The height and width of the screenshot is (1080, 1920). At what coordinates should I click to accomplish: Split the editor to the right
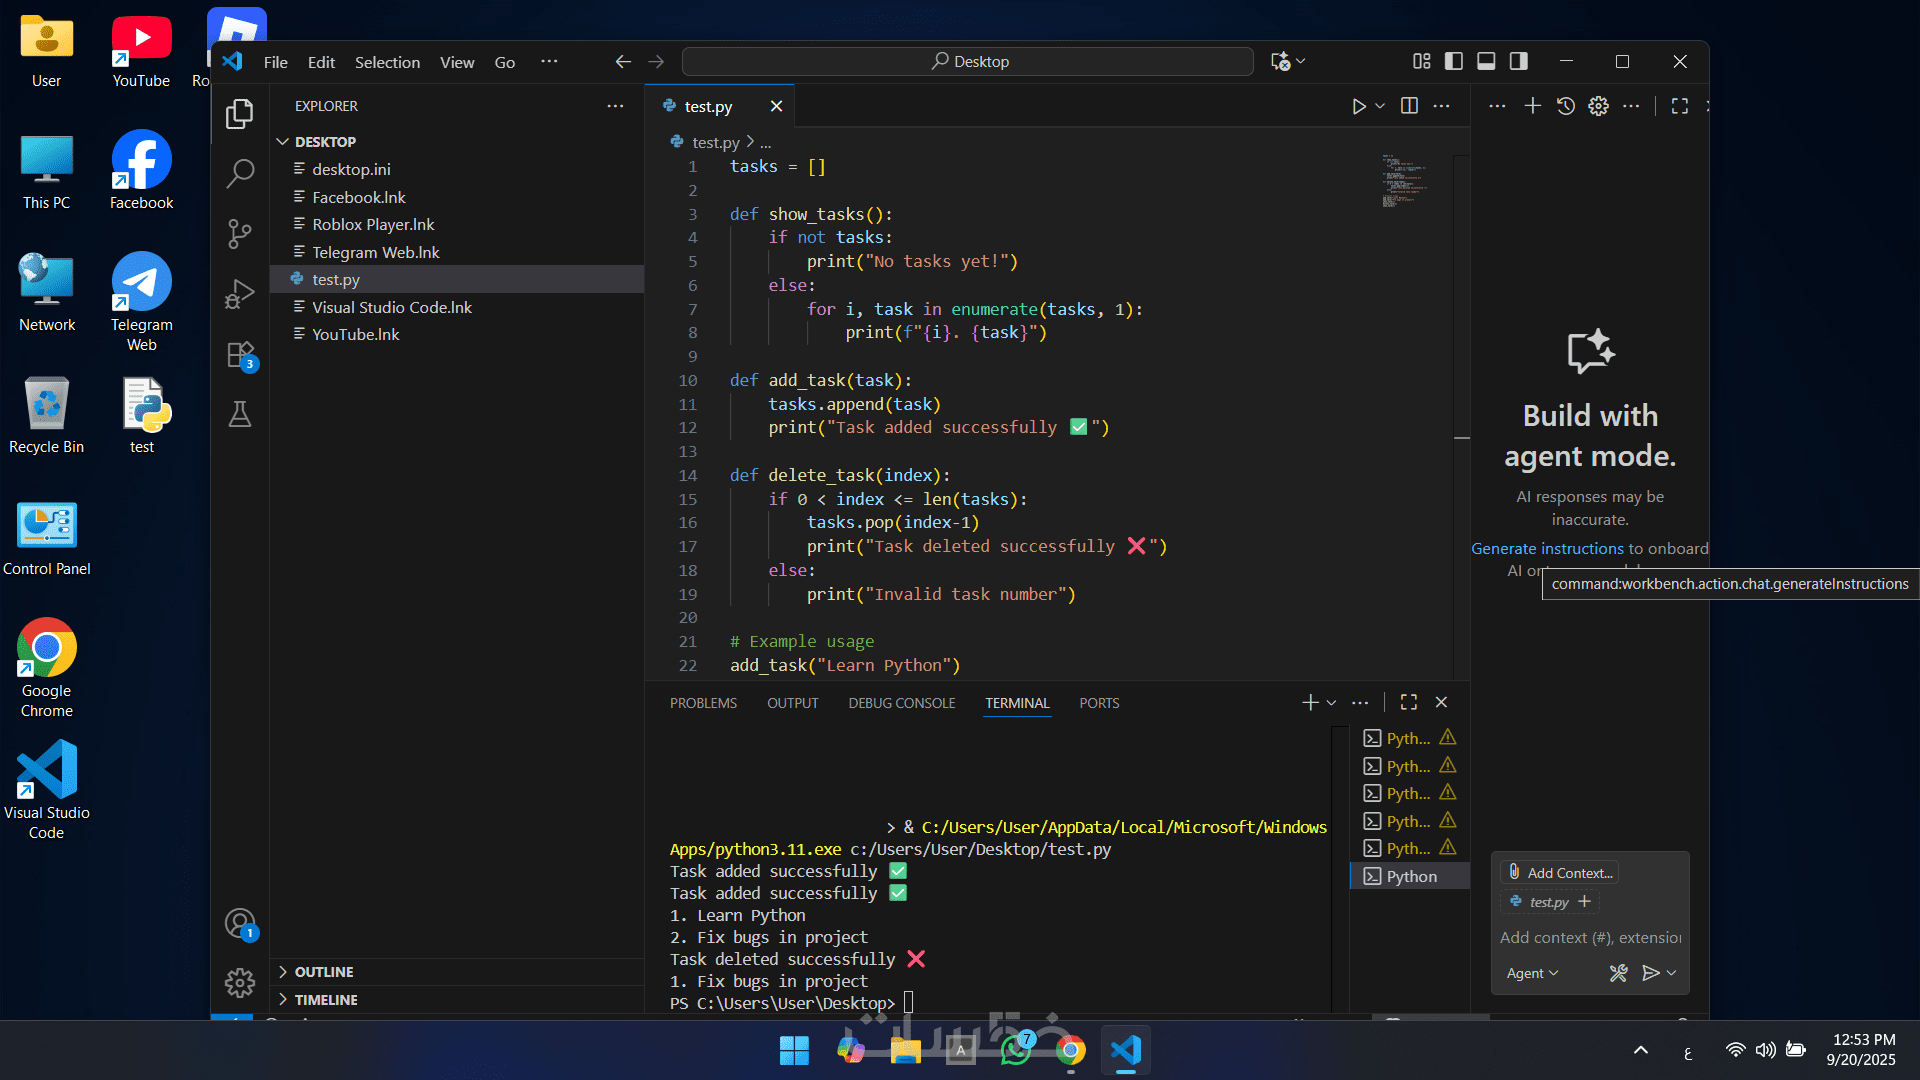point(1409,106)
